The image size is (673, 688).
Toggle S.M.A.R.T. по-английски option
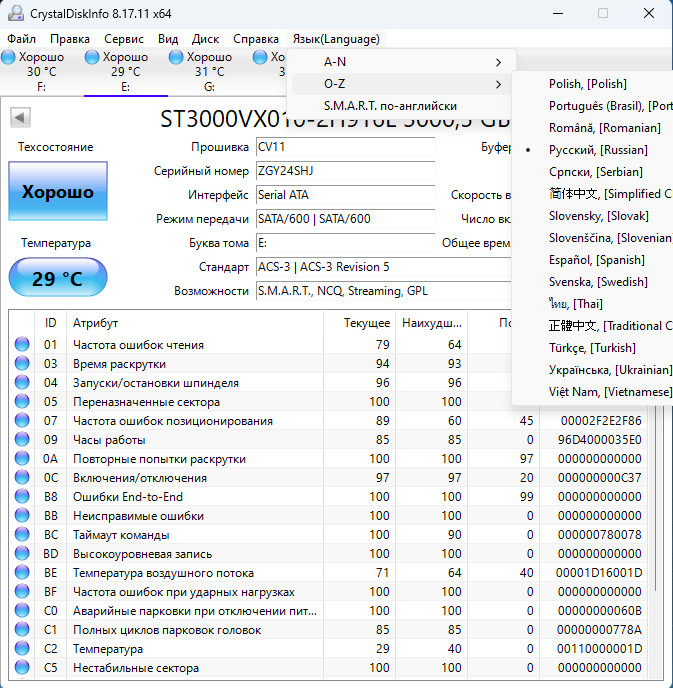(401, 106)
